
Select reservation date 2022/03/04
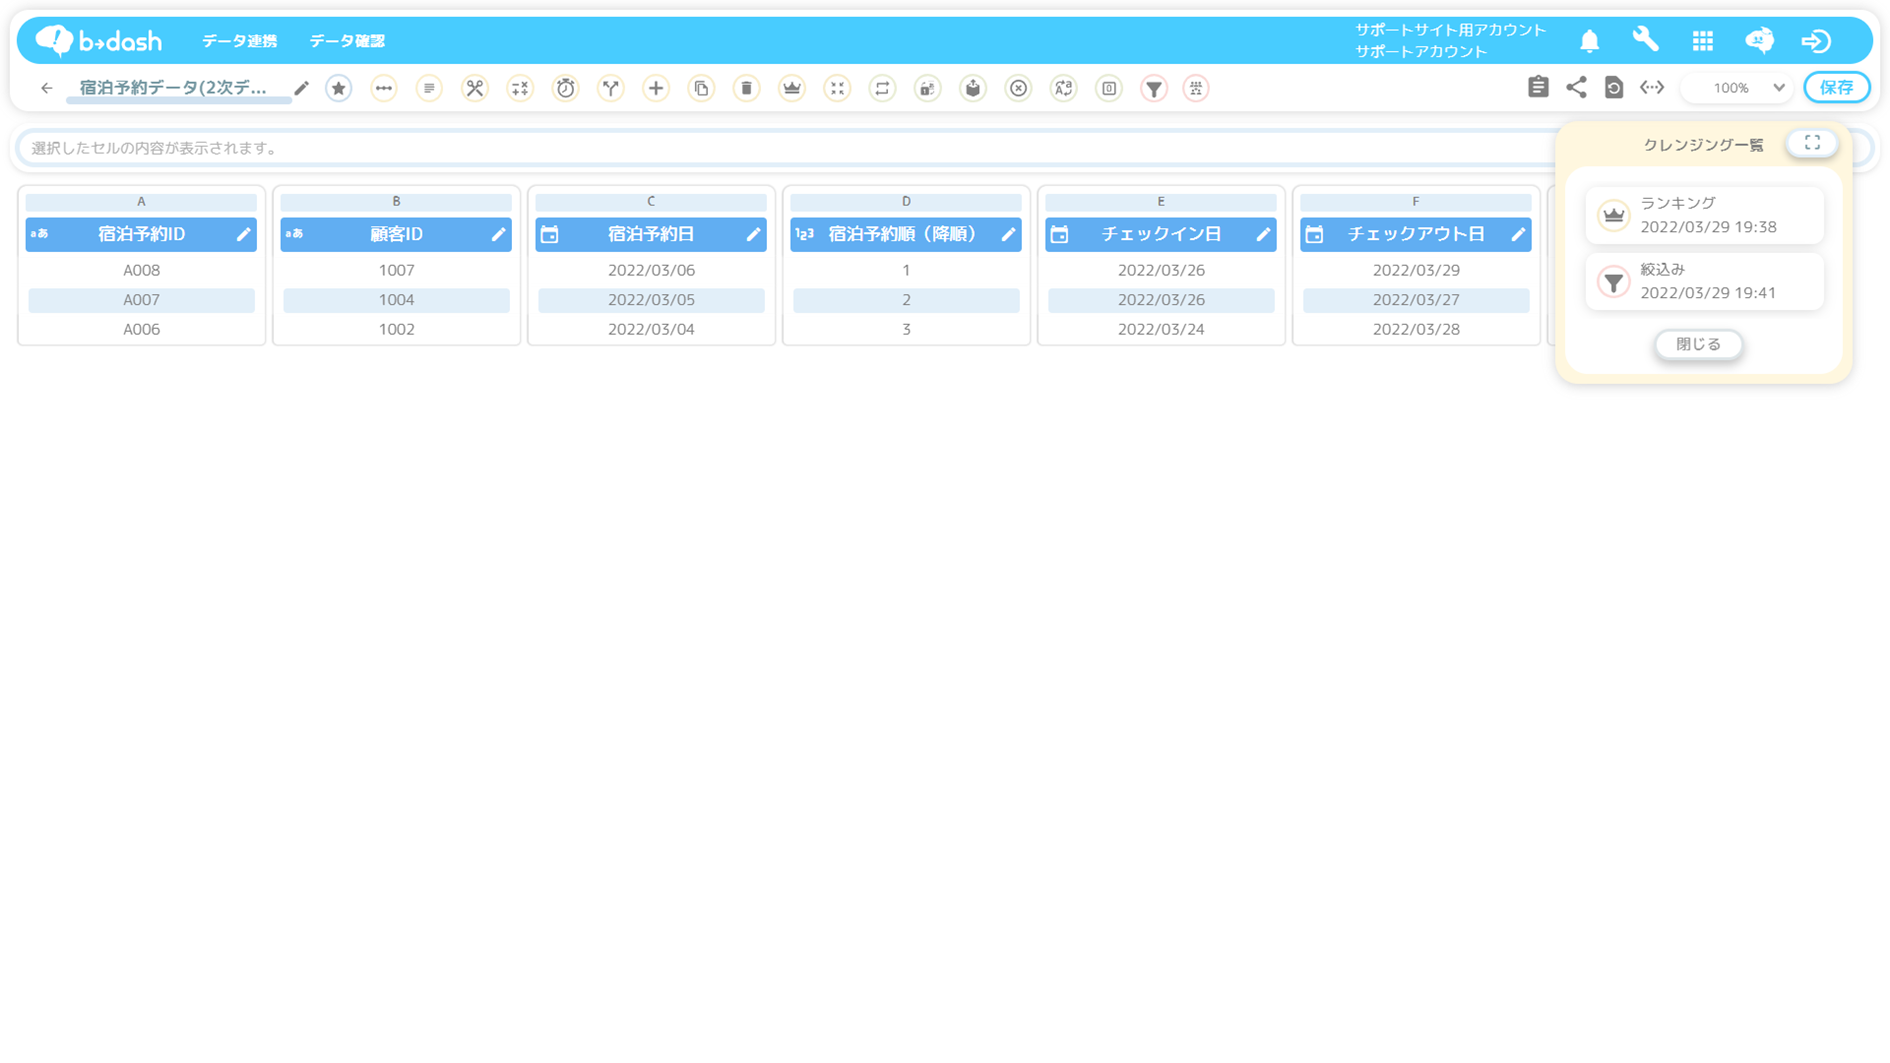tap(651, 329)
